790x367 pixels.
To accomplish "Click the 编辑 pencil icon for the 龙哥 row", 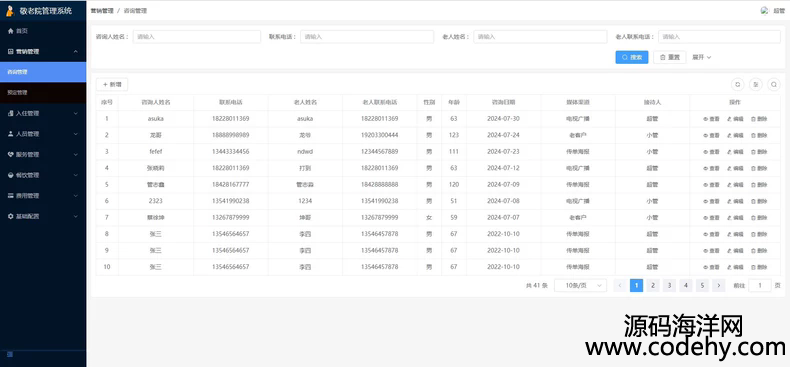I will [730, 135].
